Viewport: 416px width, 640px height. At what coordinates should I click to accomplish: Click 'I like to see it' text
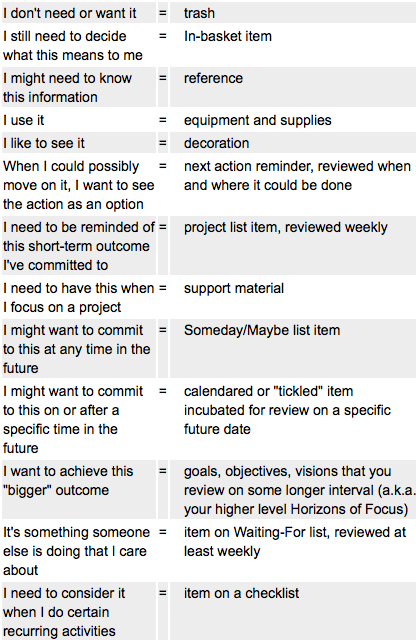coord(44,143)
